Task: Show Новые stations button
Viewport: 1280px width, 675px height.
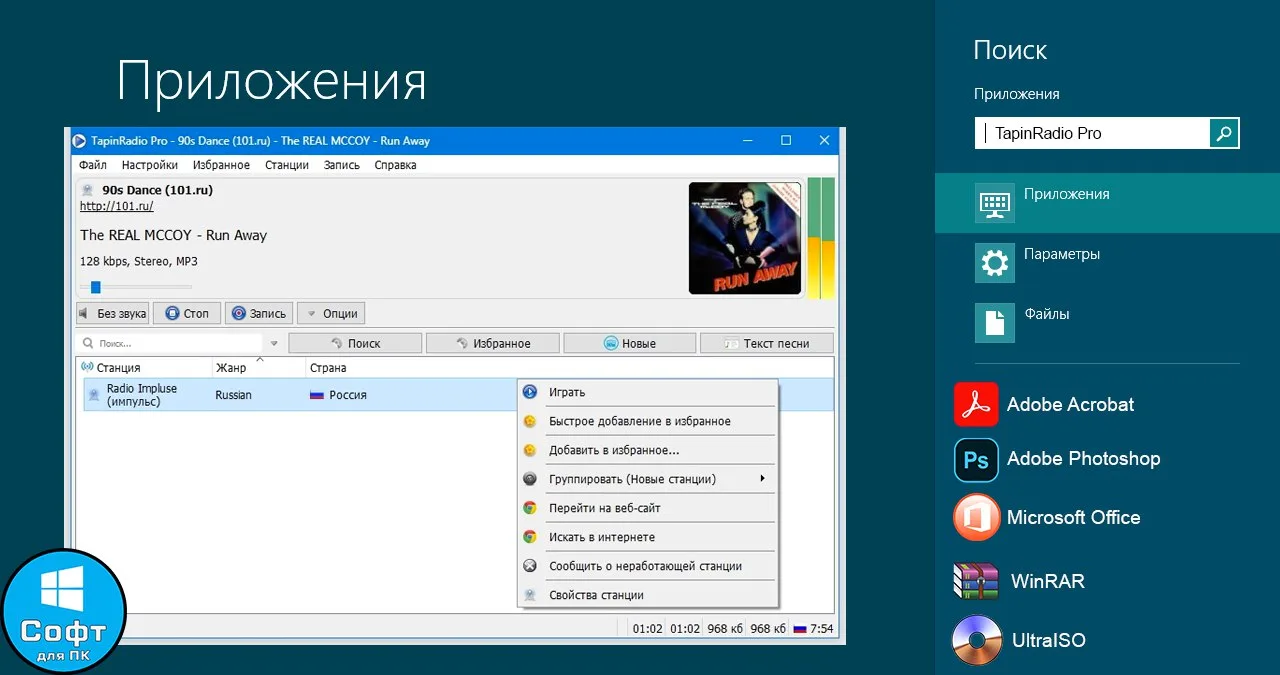Action: [630, 343]
